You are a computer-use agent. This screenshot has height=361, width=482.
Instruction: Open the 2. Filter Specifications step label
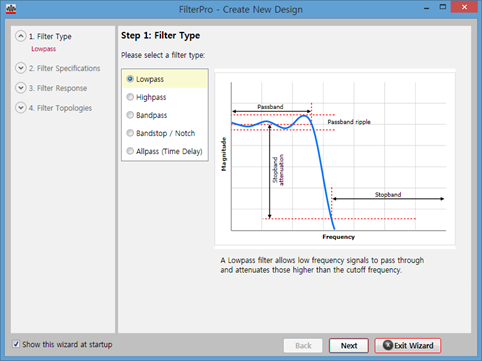64,68
